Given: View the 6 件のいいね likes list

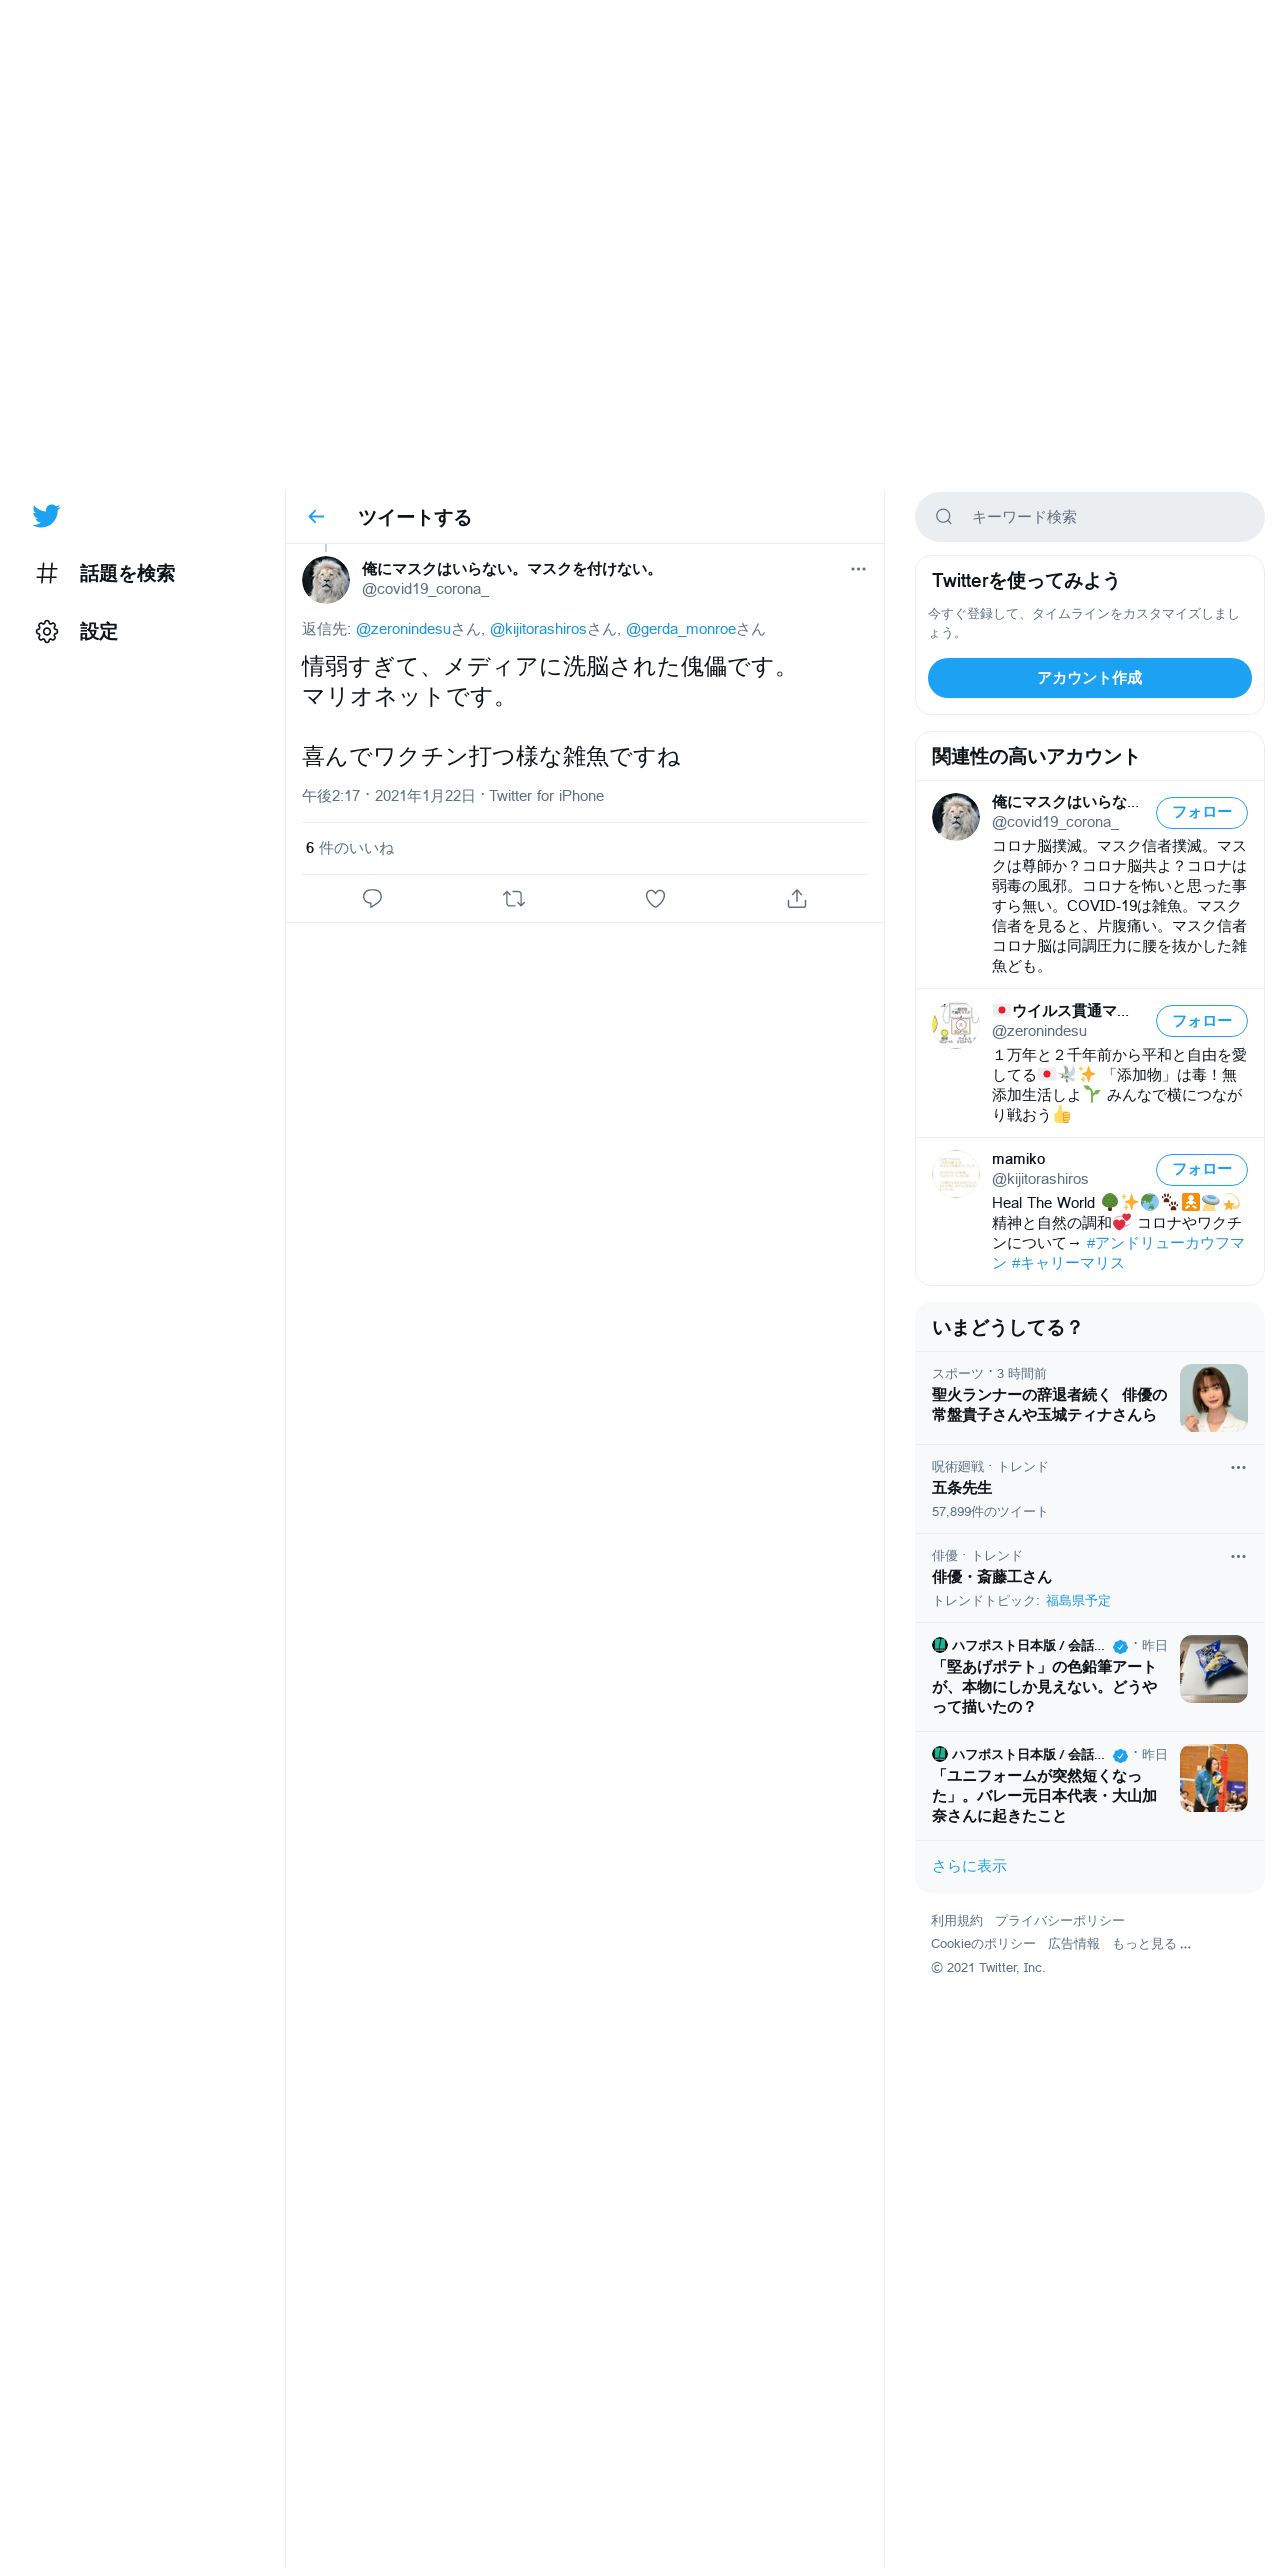Looking at the screenshot, I should 350,848.
